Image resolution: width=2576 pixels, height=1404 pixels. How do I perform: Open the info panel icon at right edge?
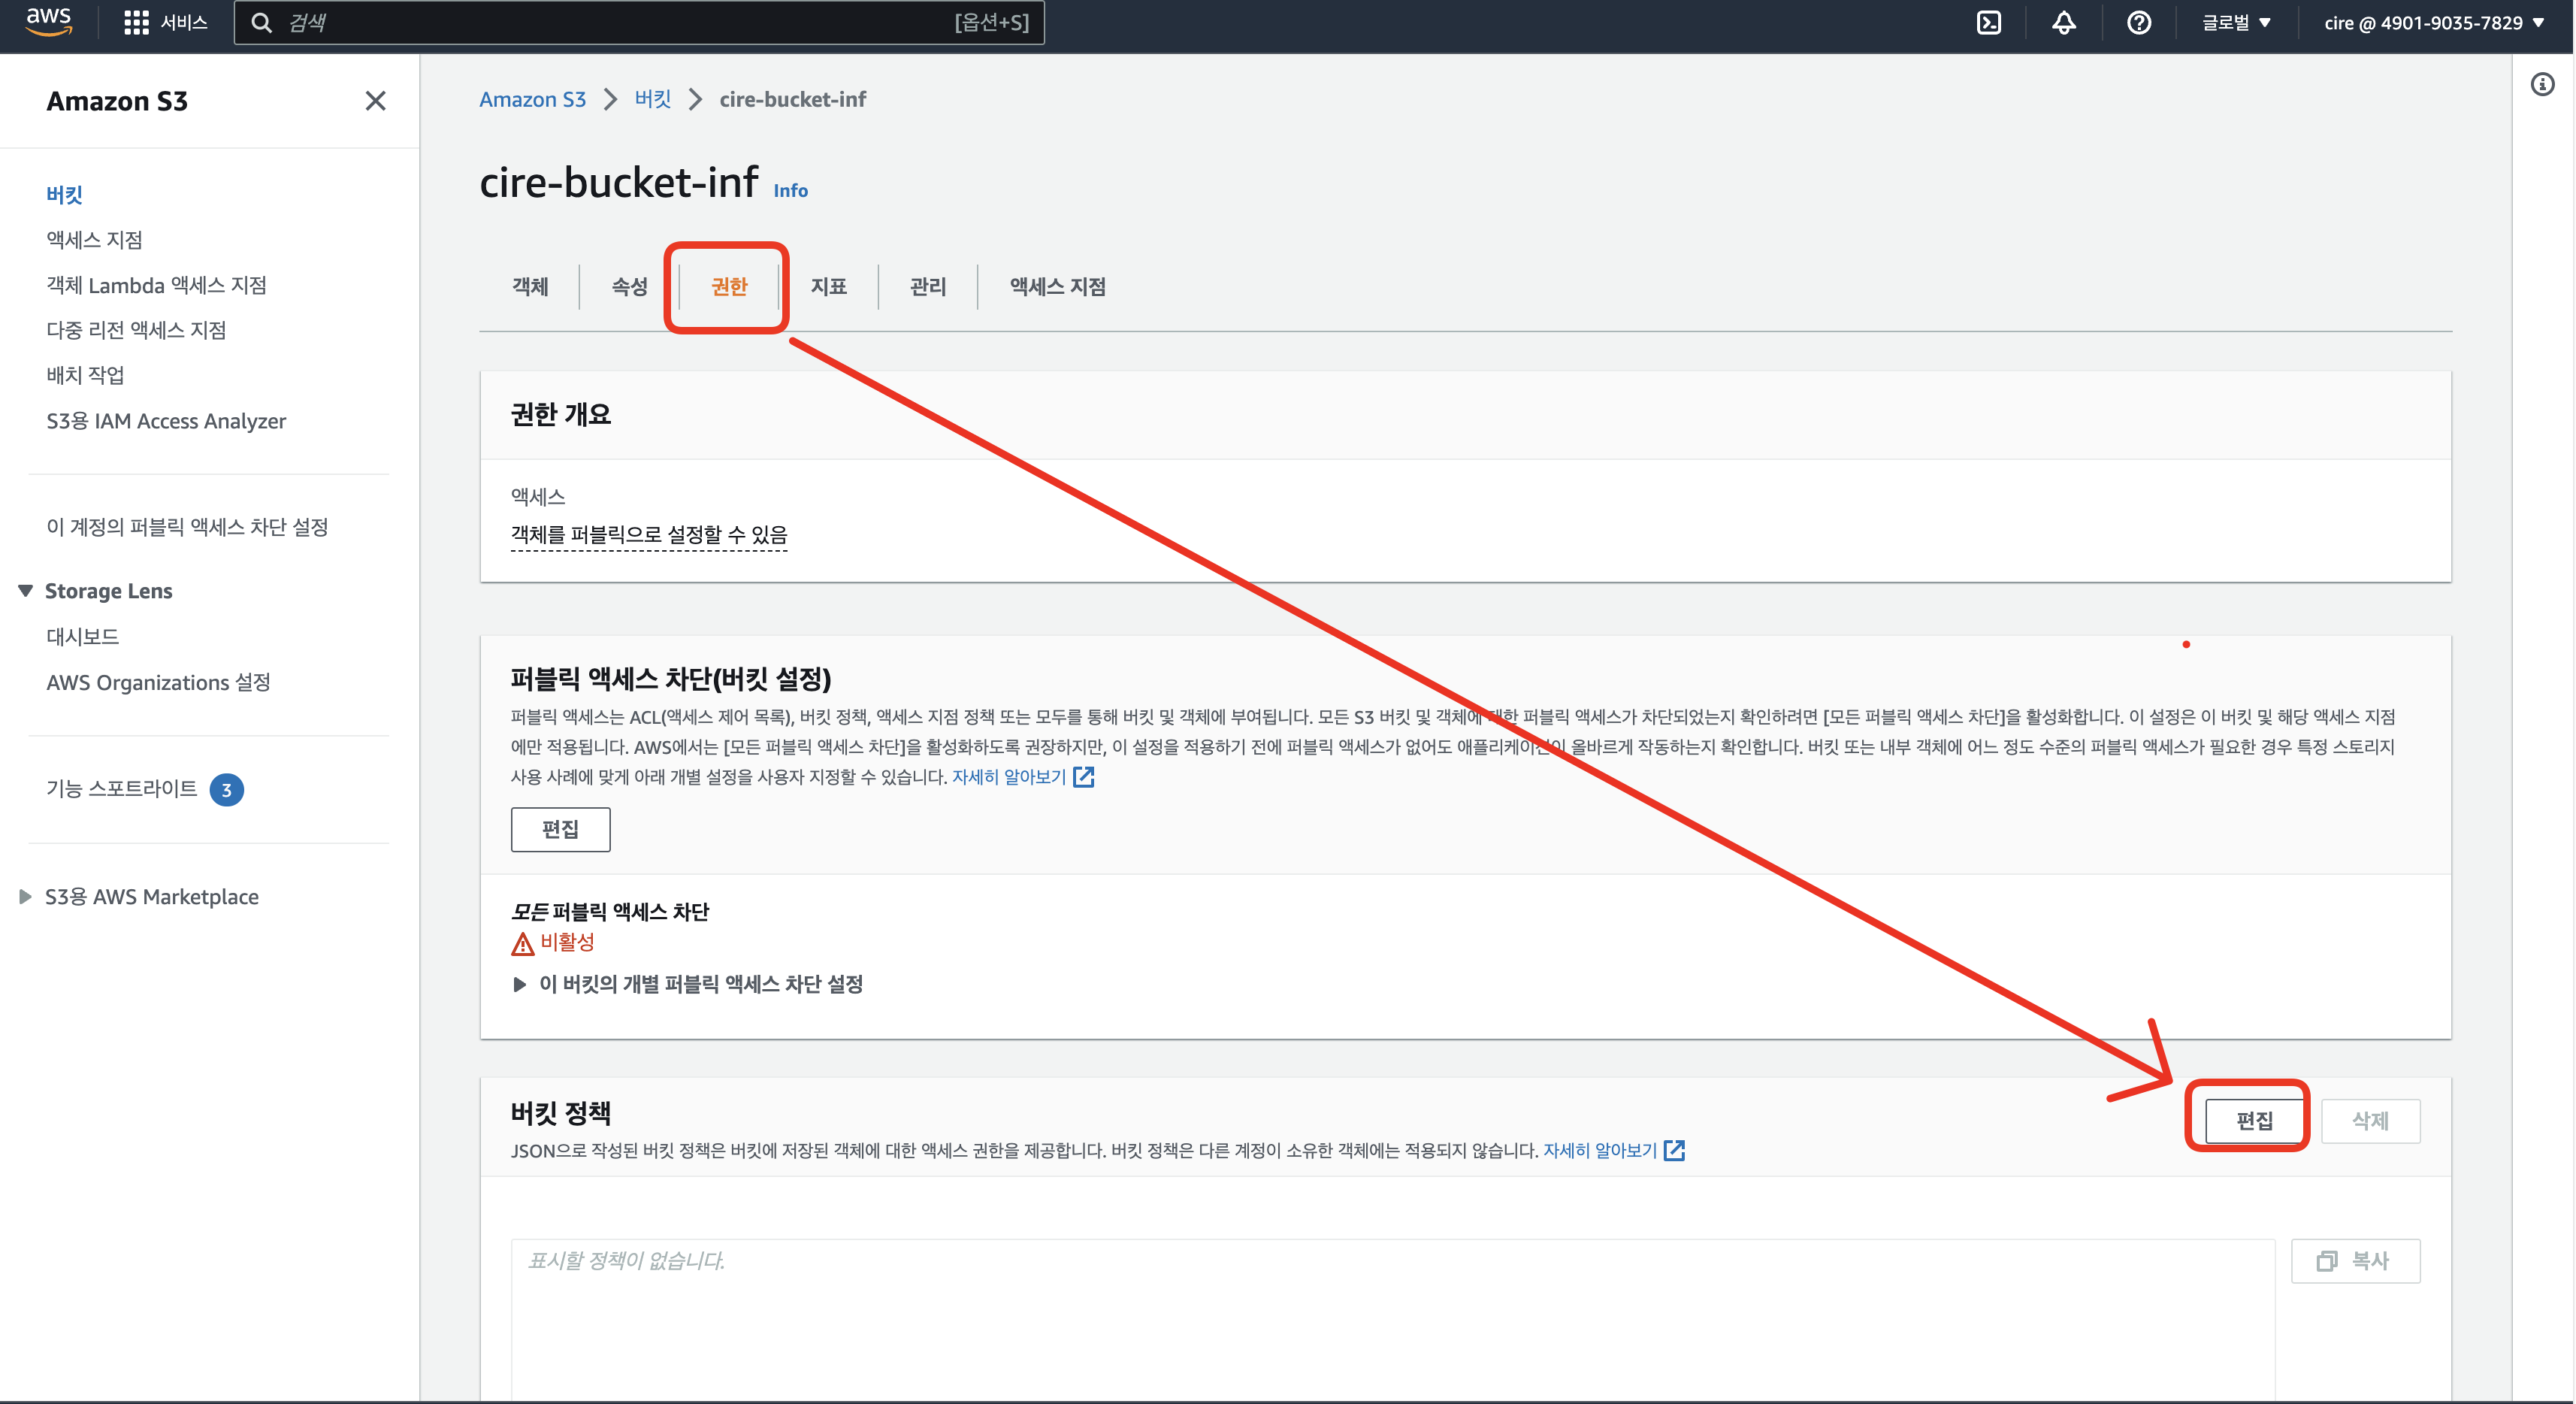coord(2543,84)
